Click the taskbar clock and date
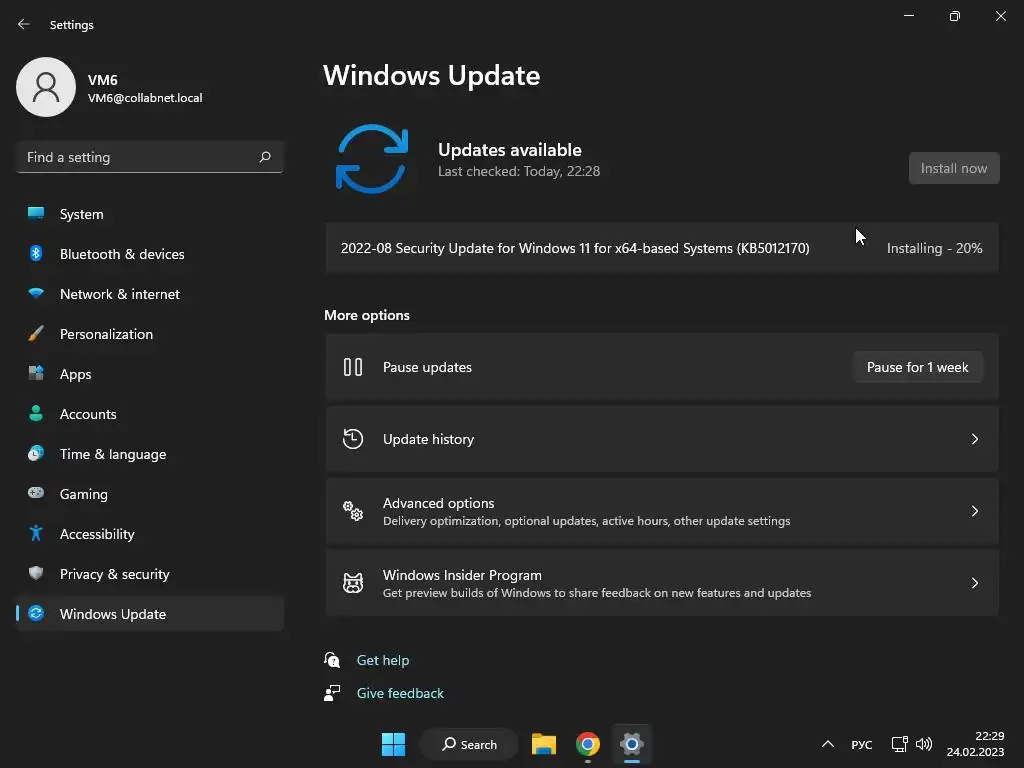 pyautogui.click(x=975, y=744)
